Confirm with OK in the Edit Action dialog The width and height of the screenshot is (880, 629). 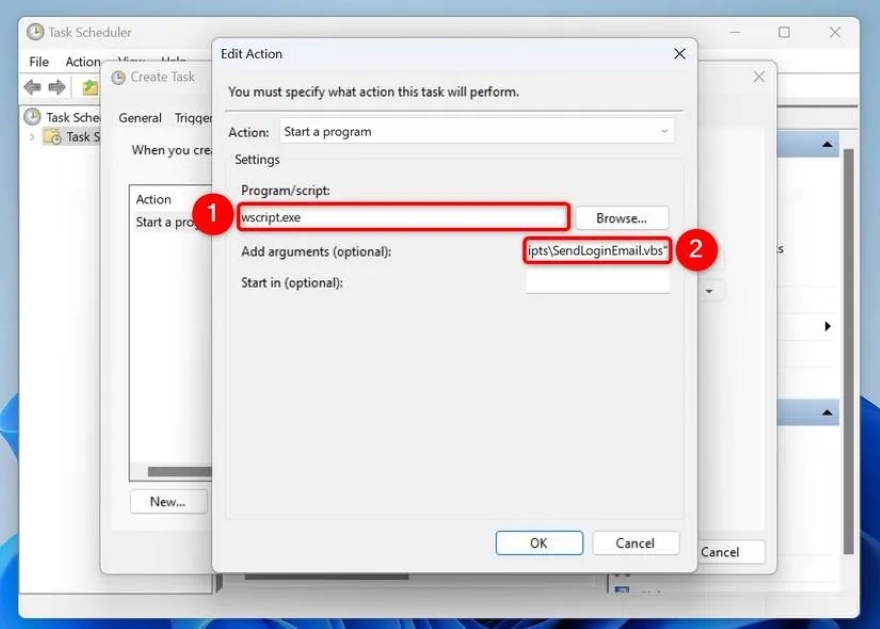[538, 543]
